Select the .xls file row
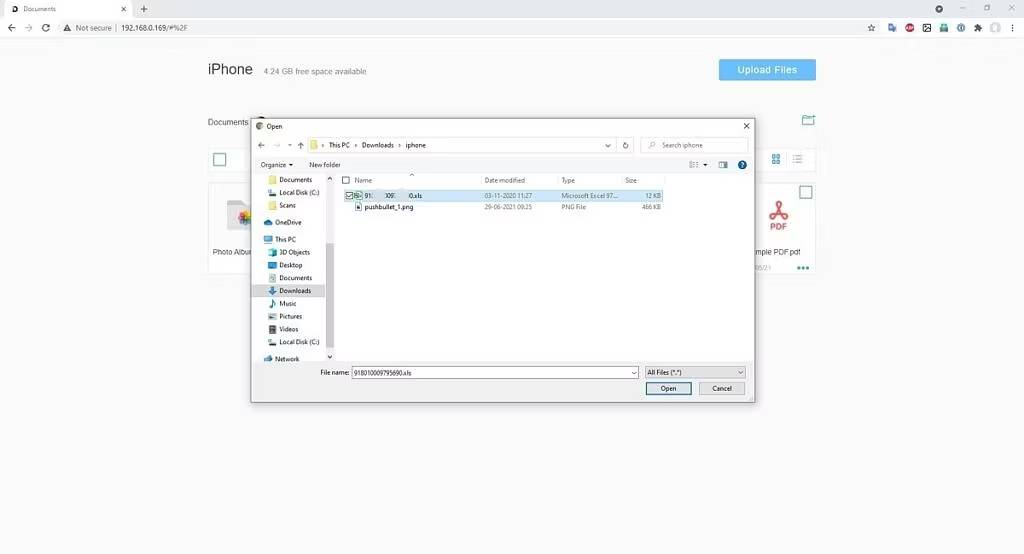Image resolution: width=1024 pixels, height=554 pixels. point(503,195)
